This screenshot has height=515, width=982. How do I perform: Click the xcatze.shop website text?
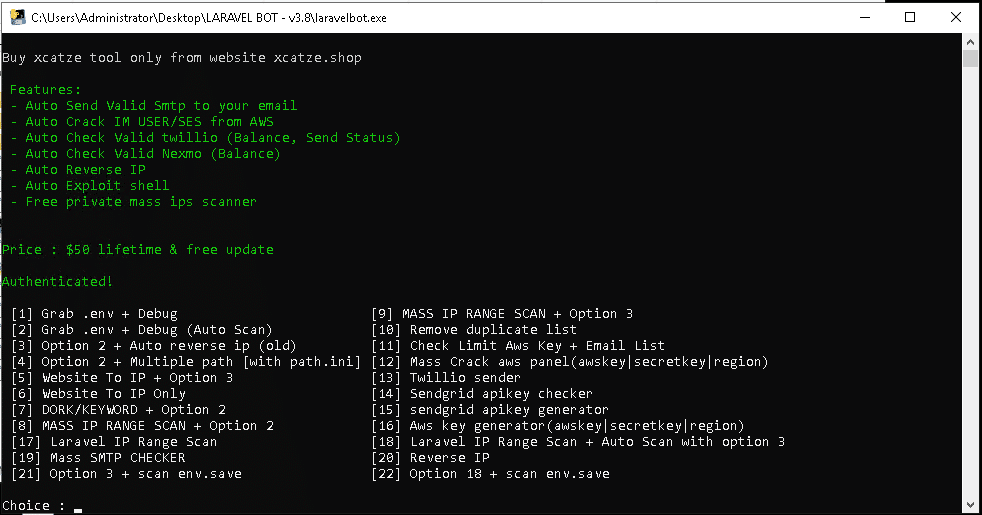317,58
